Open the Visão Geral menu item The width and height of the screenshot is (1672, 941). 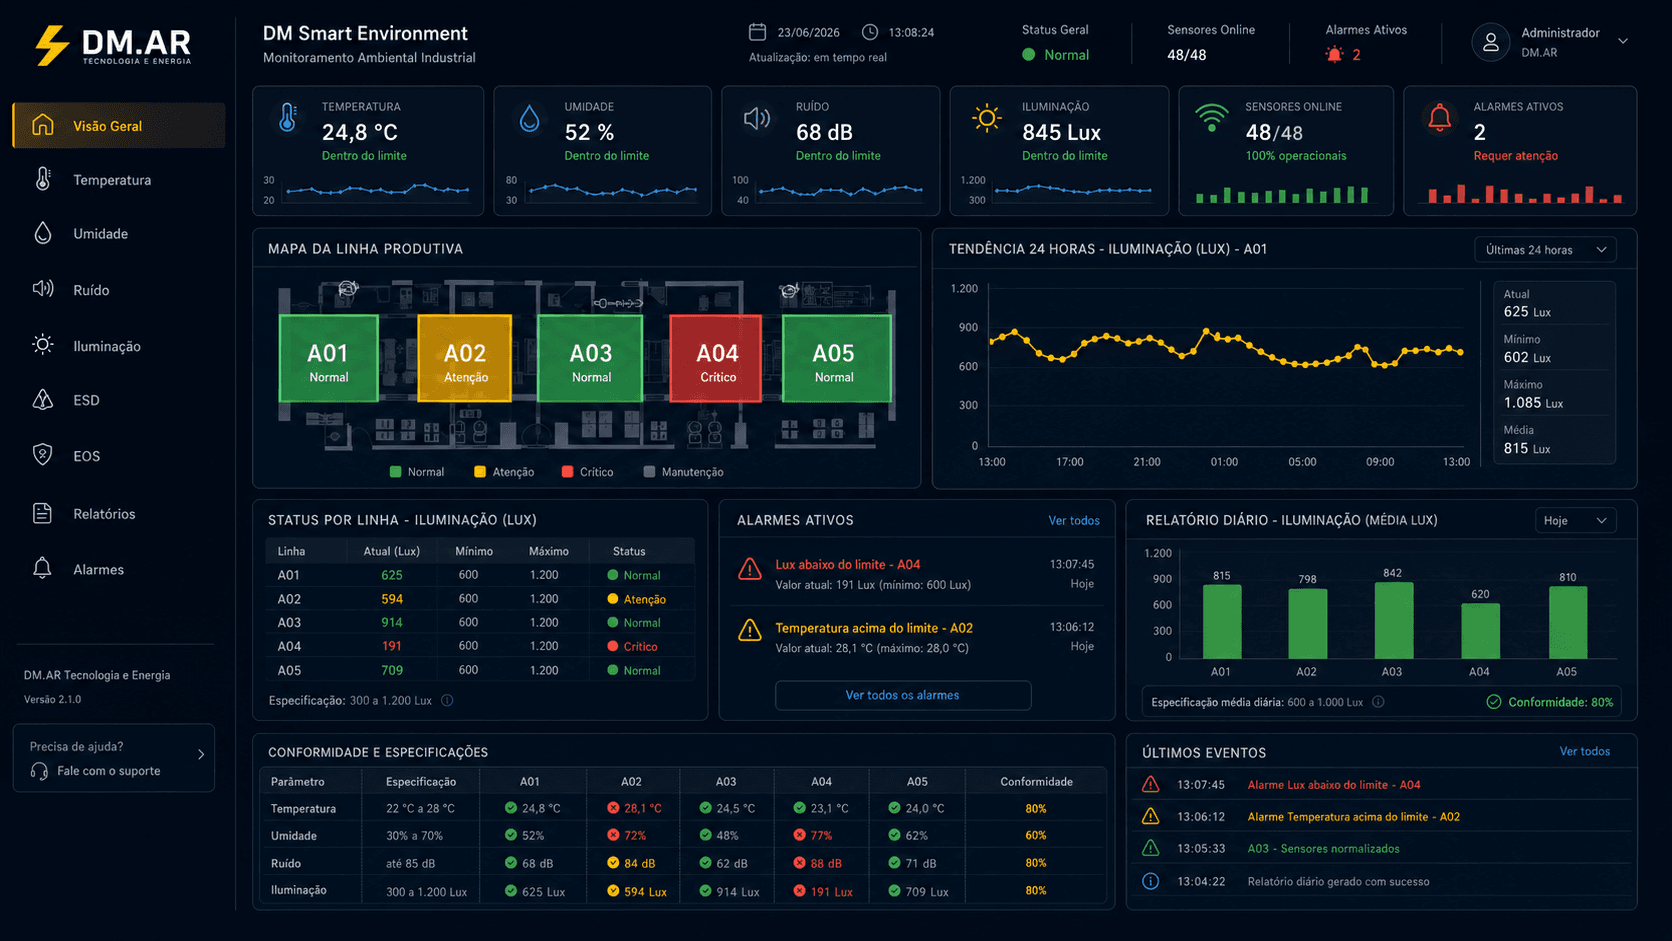click(119, 125)
